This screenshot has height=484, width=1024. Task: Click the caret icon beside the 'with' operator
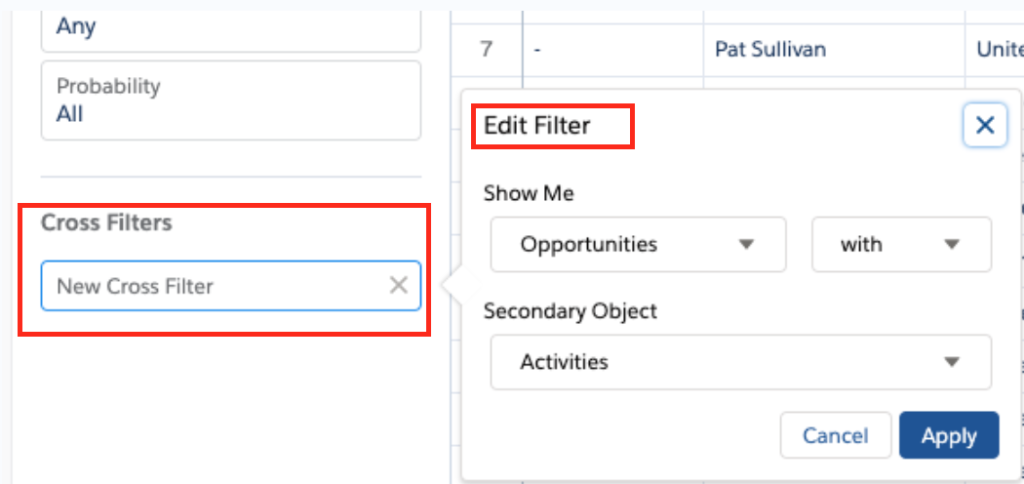pos(952,245)
